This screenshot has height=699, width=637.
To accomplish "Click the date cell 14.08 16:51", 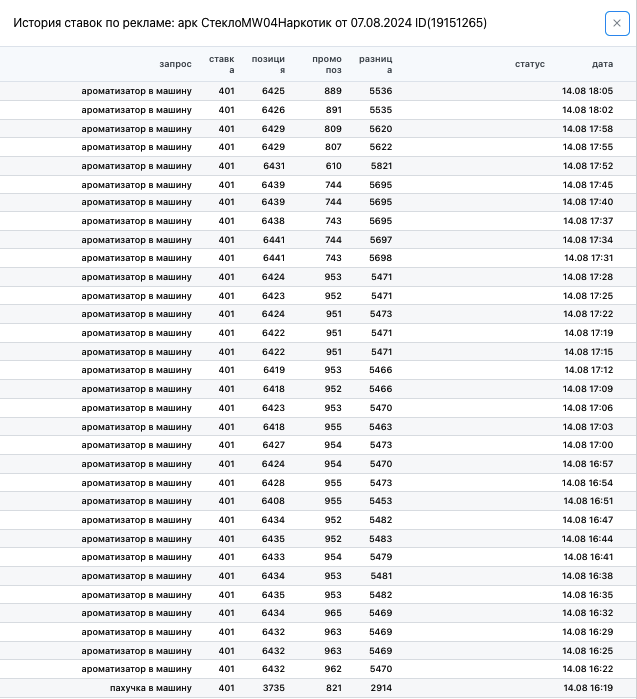I will [x=588, y=501].
